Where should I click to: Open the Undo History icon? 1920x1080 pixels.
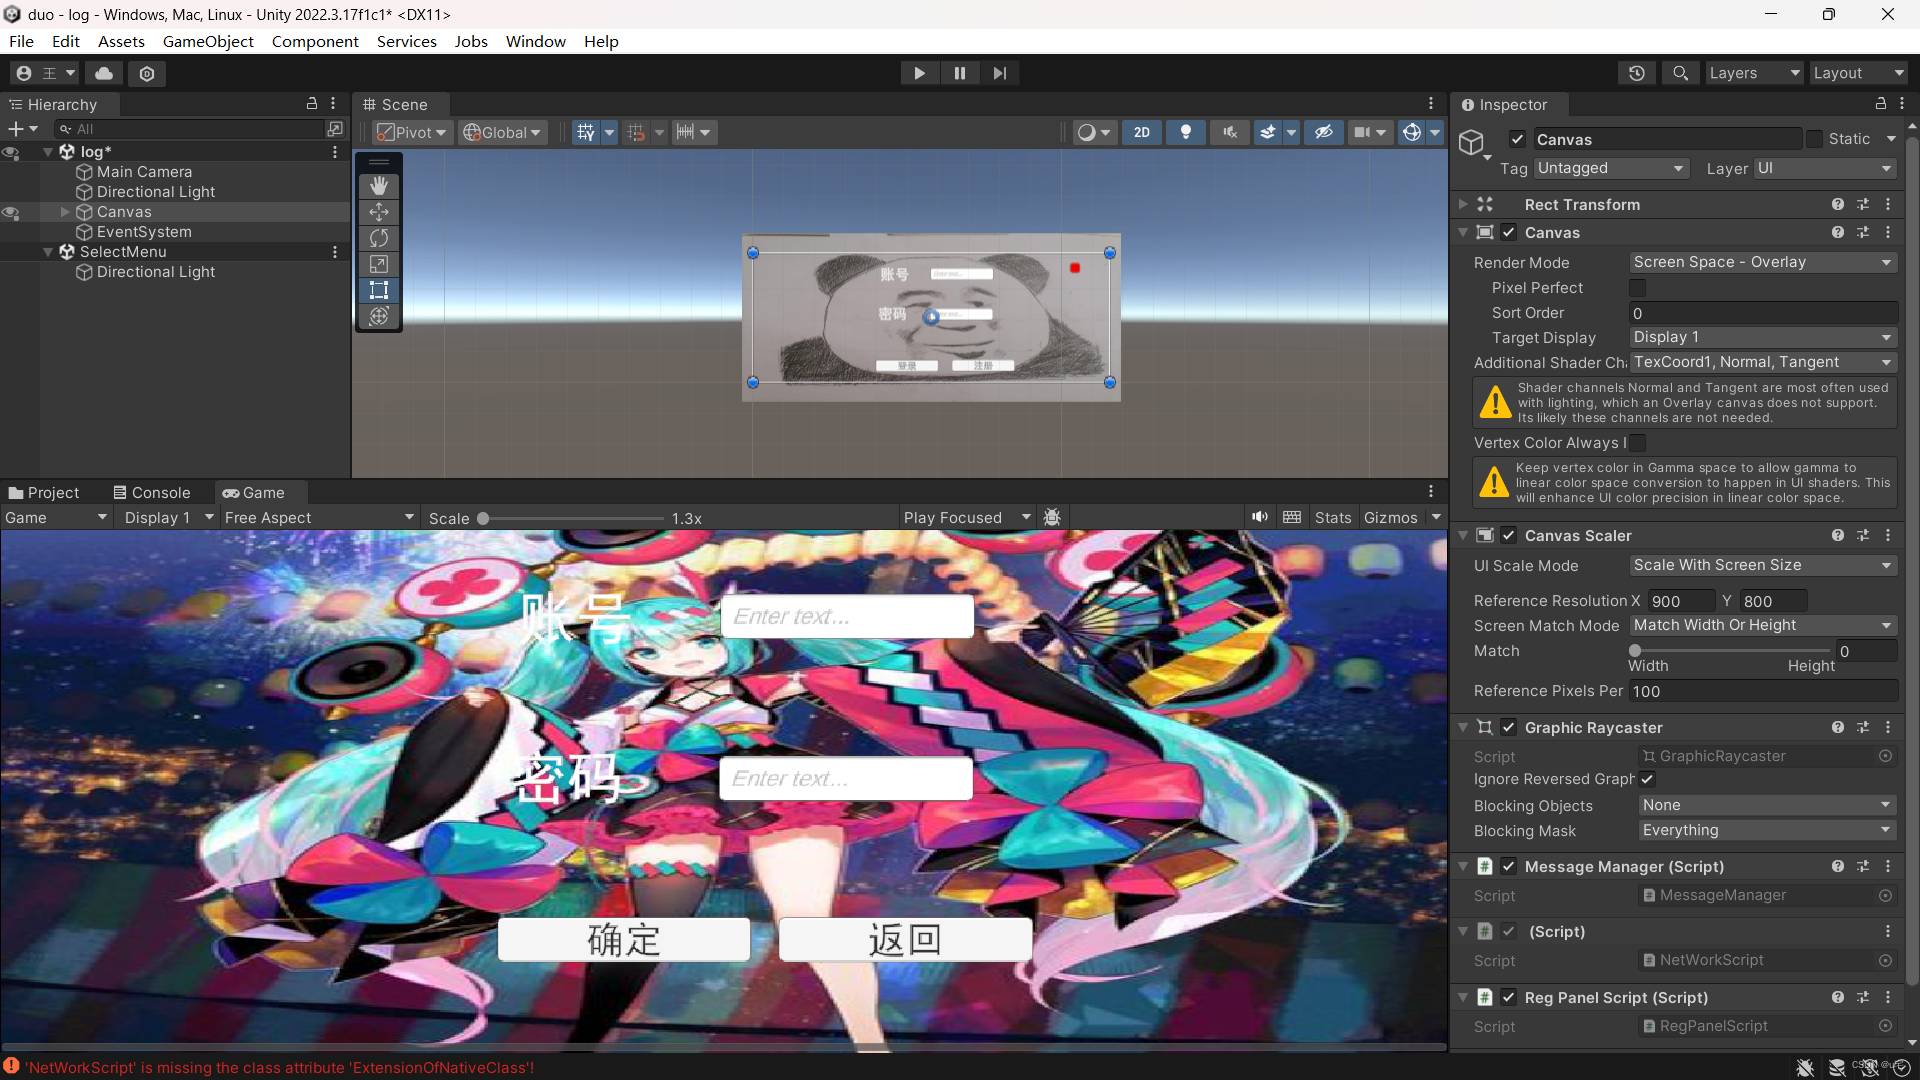click(1636, 73)
